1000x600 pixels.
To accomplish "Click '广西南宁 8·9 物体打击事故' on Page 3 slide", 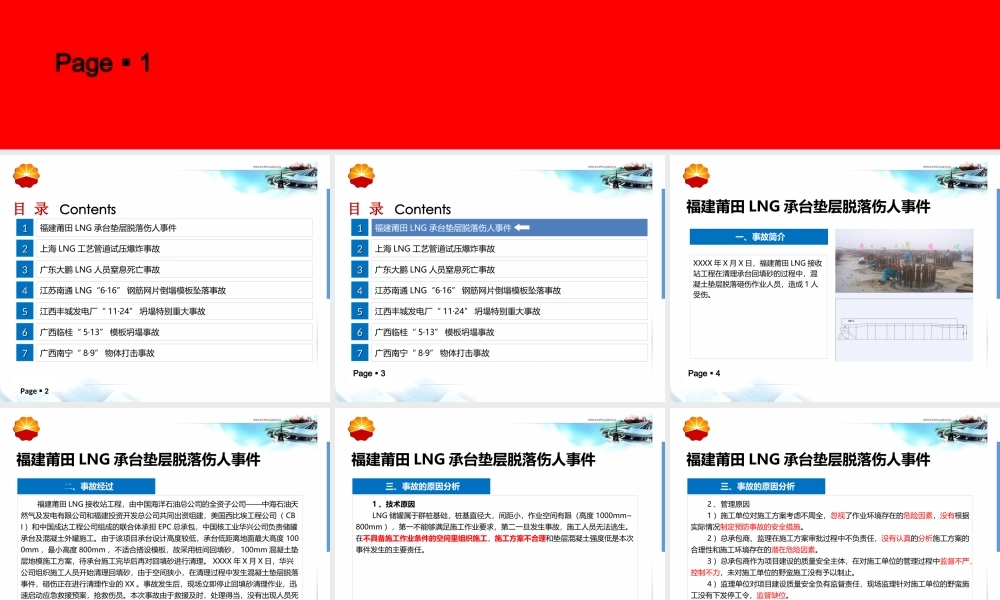I will coord(509,353).
